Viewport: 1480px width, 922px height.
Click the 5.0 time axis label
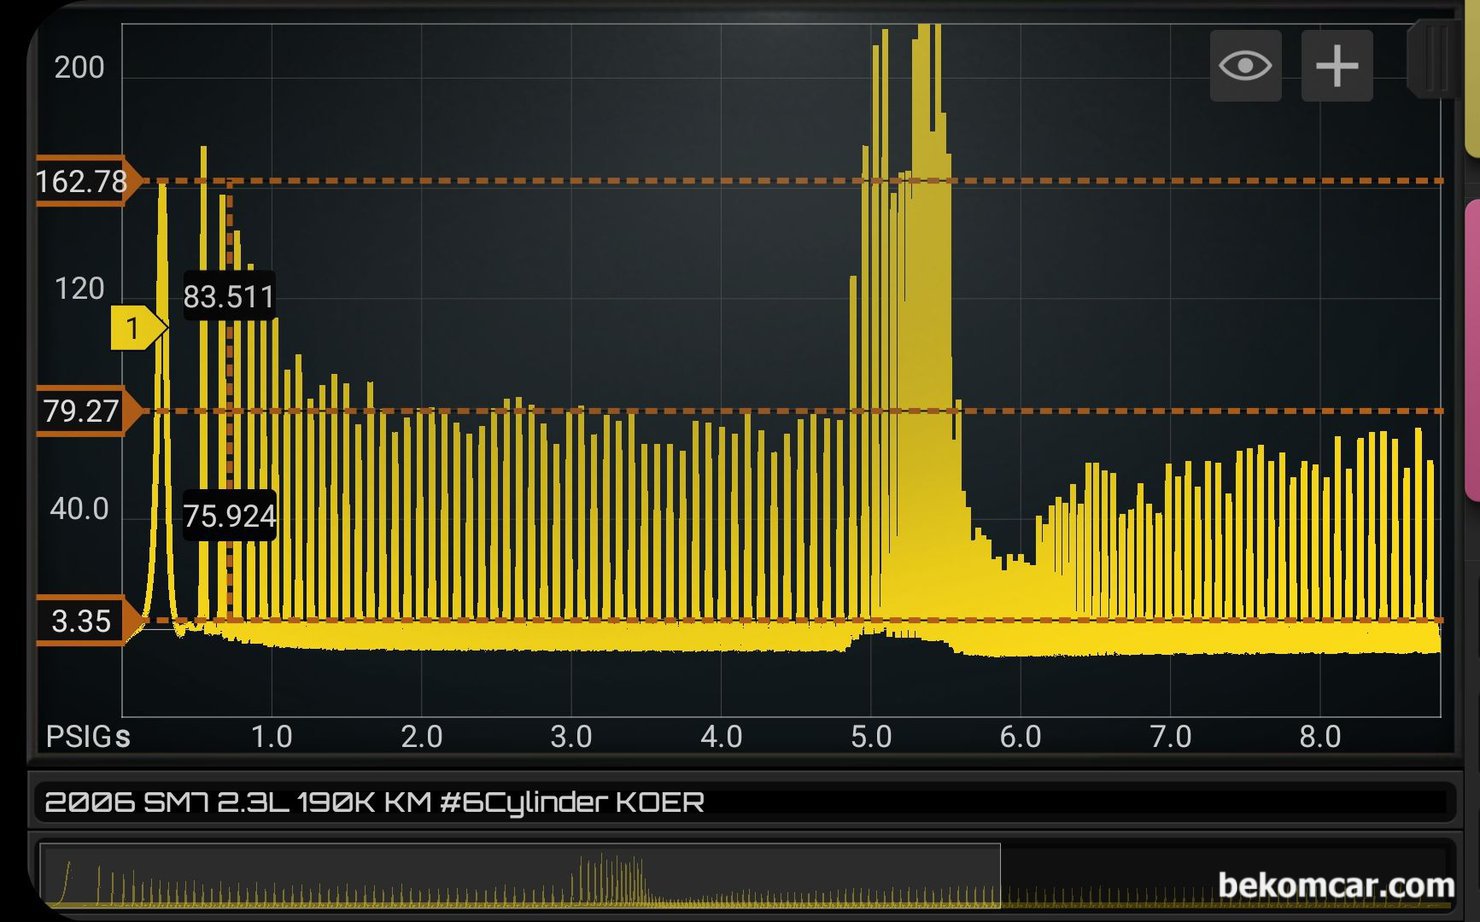click(870, 737)
